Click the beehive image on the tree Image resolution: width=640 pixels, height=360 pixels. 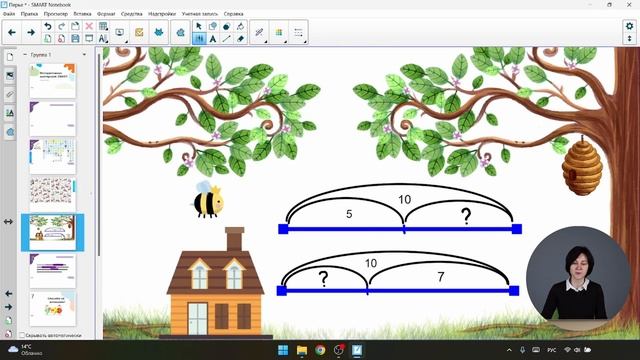[x=582, y=167]
